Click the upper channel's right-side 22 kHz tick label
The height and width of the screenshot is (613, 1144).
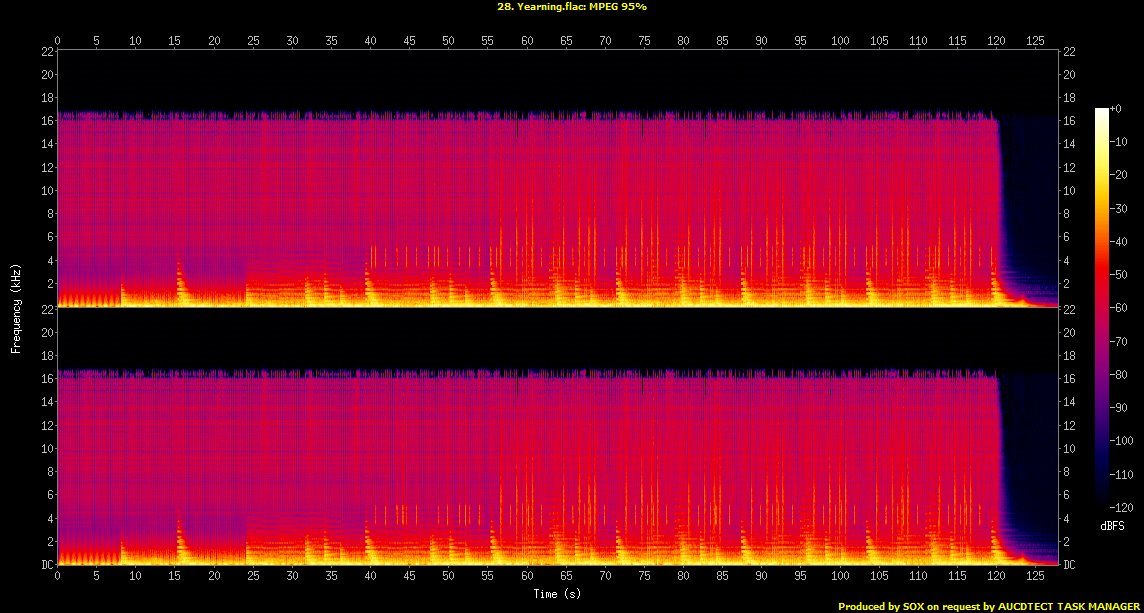1070,52
